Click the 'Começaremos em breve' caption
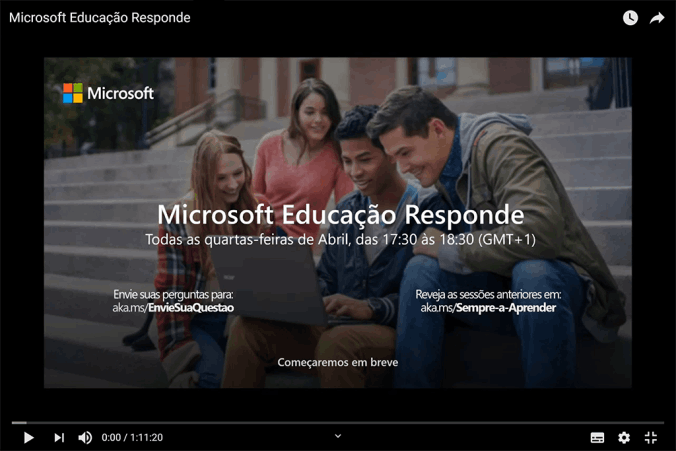This screenshot has height=451, width=676. tap(337, 362)
